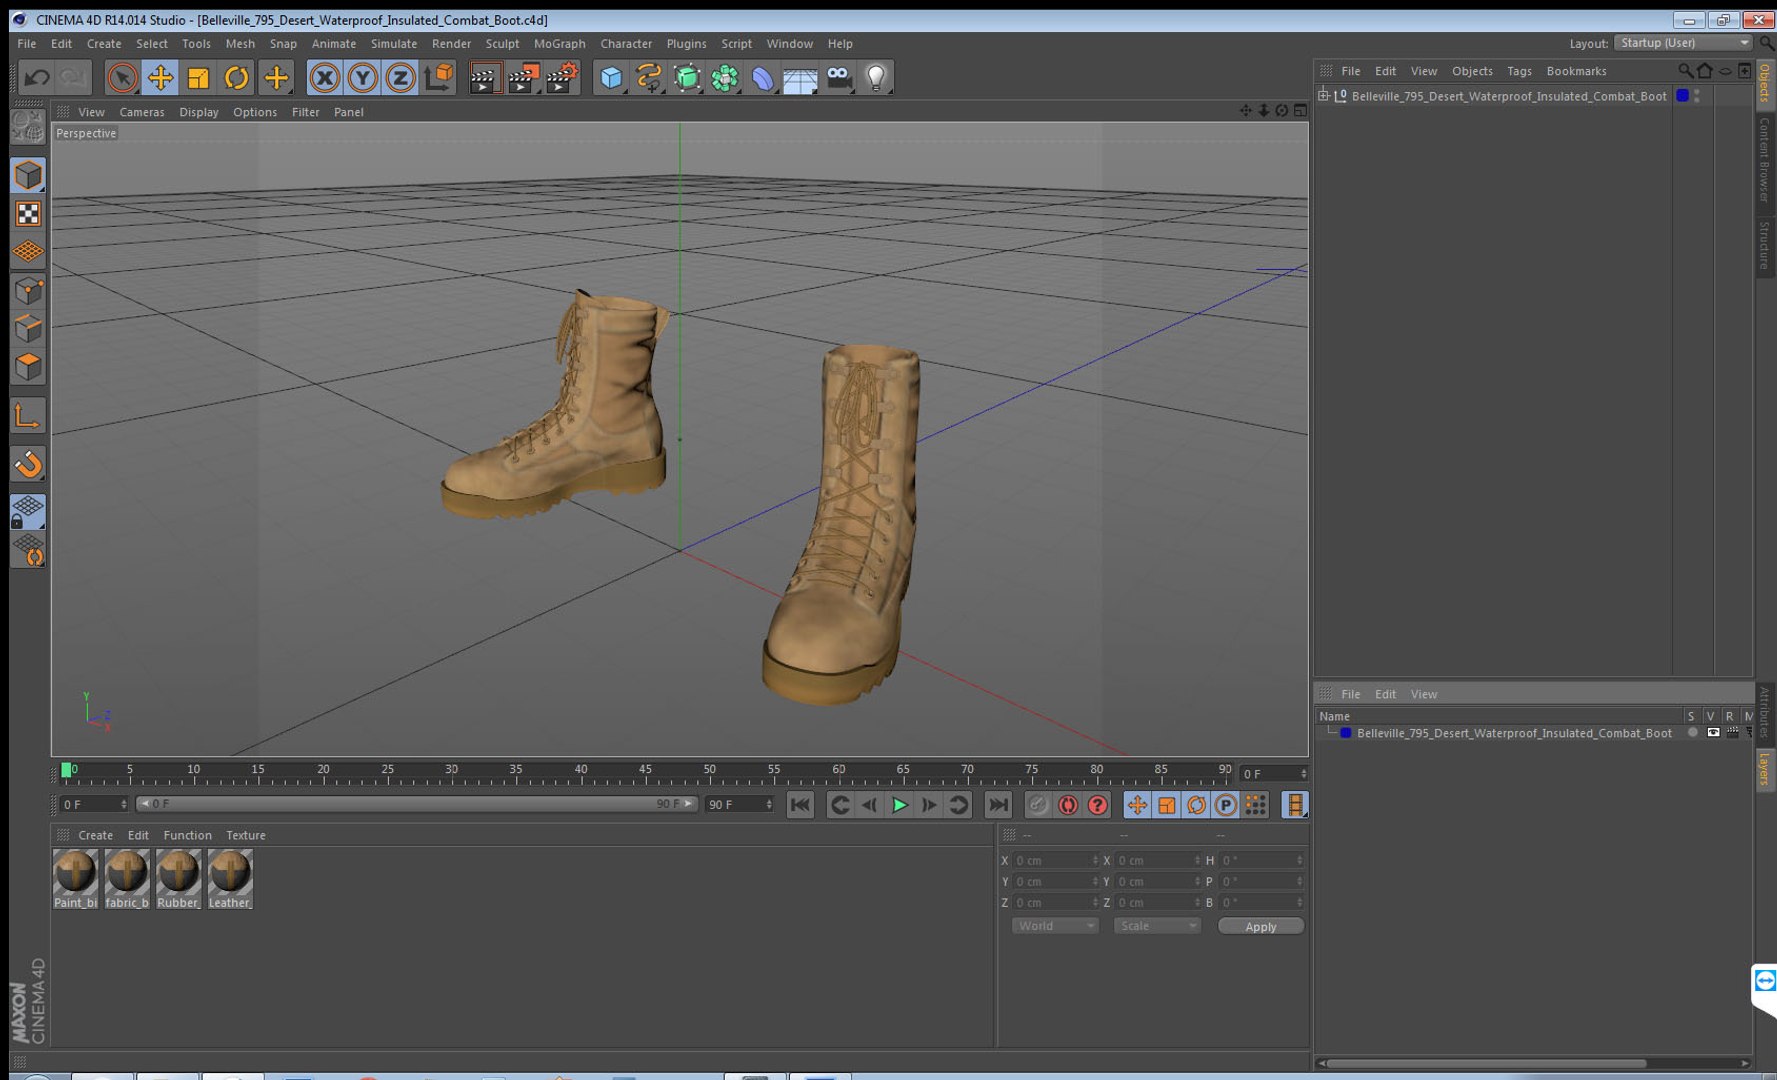
Task: Play animation forward
Action: tap(899, 805)
